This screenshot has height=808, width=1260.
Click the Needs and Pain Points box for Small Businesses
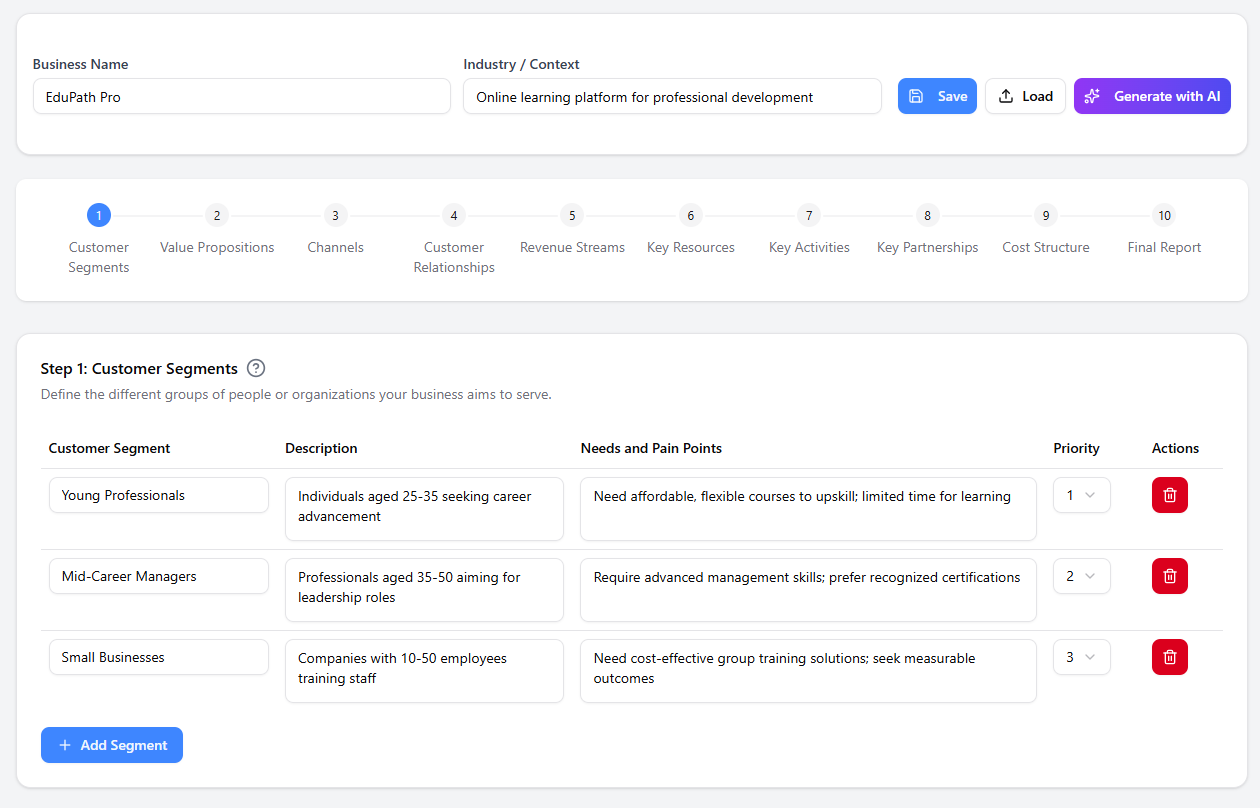[x=808, y=670]
